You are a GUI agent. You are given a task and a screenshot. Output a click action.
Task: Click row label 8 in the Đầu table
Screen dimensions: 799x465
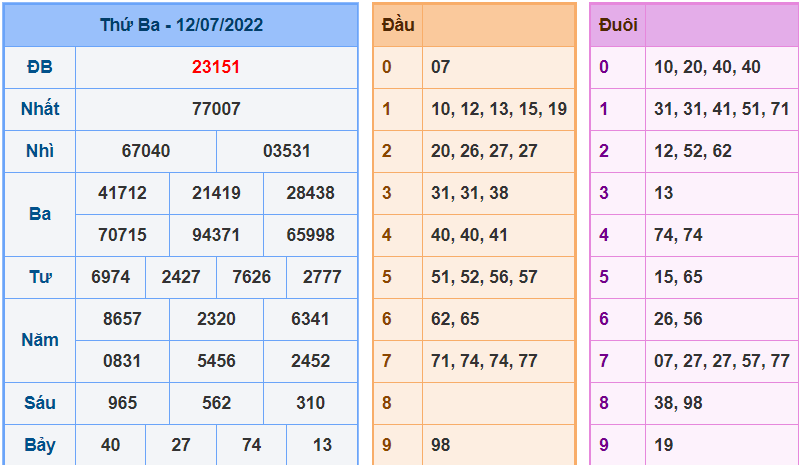387,403
